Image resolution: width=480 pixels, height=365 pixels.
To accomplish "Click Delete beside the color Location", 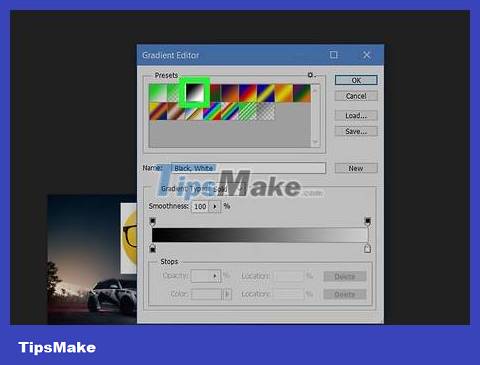I will coord(345,294).
